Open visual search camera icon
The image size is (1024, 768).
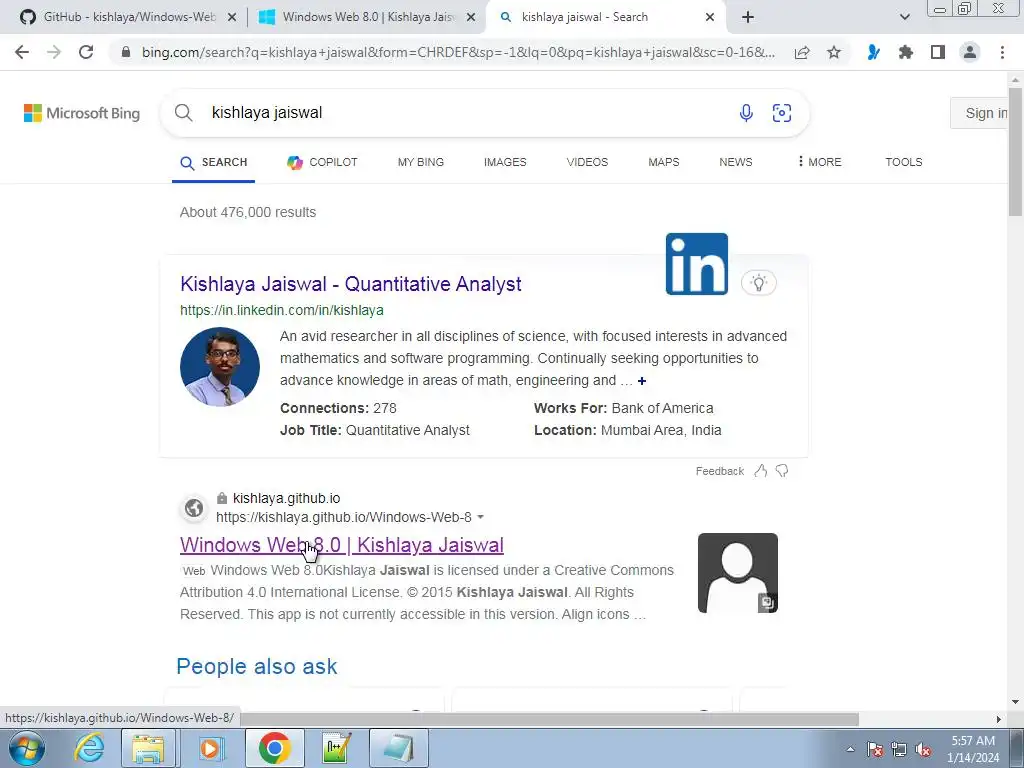click(x=782, y=113)
